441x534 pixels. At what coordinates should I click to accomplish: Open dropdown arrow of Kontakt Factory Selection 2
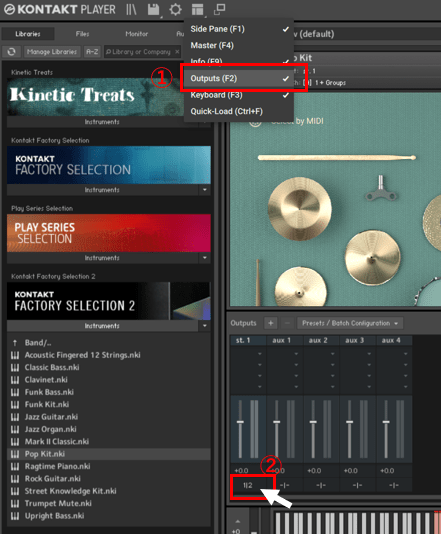tap(205, 326)
